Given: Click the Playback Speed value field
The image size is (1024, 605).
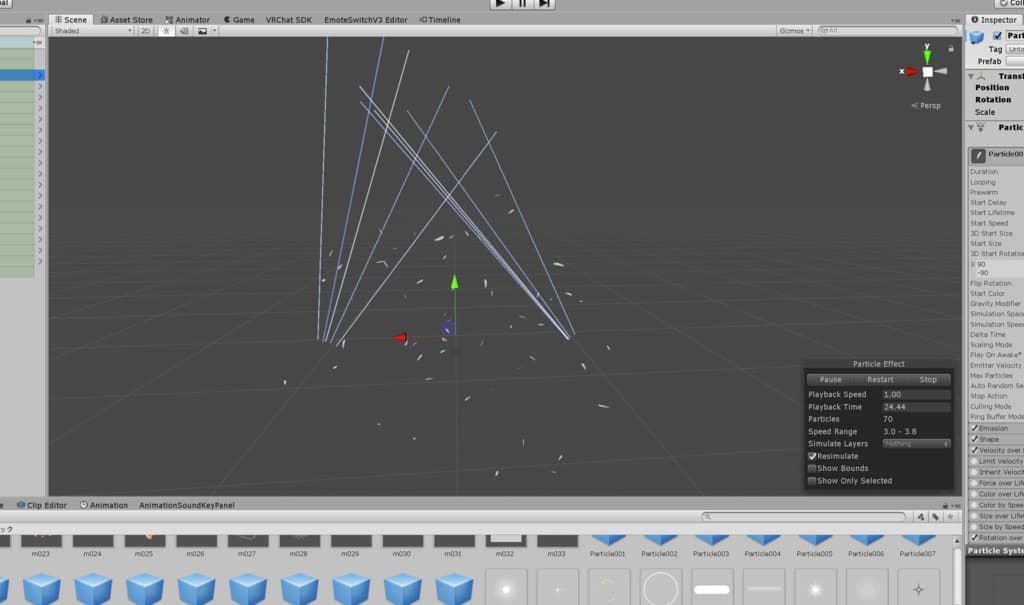Looking at the screenshot, I should pyautogui.click(x=916, y=395).
